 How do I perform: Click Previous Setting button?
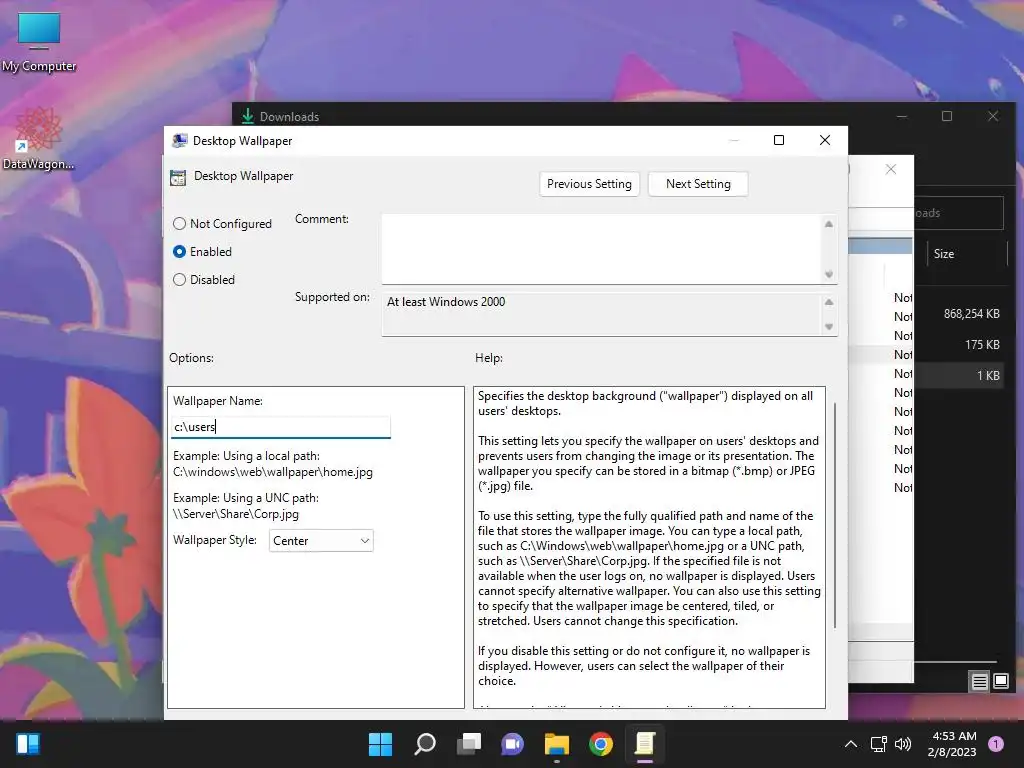pyautogui.click(x=589, y=184)
